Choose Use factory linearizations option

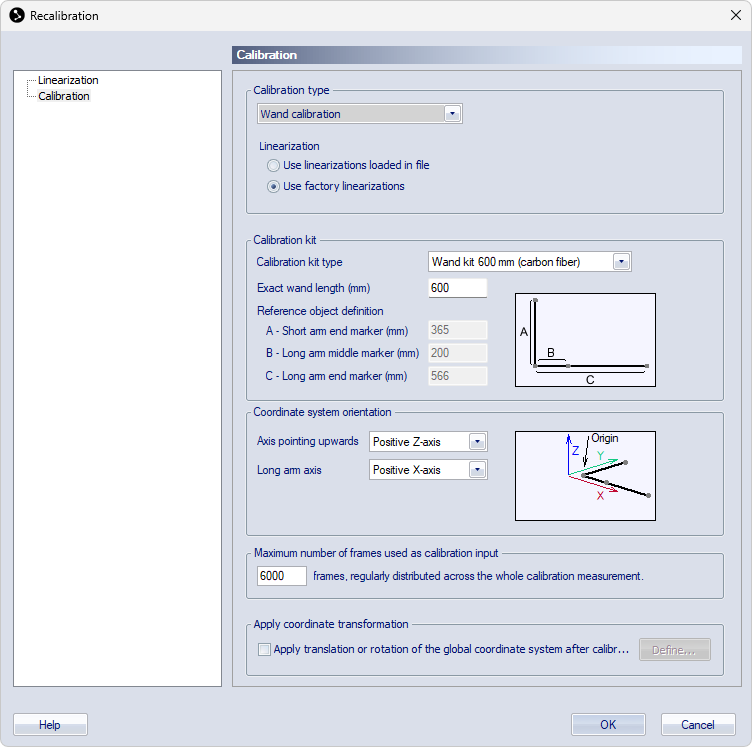coord(274,186)
